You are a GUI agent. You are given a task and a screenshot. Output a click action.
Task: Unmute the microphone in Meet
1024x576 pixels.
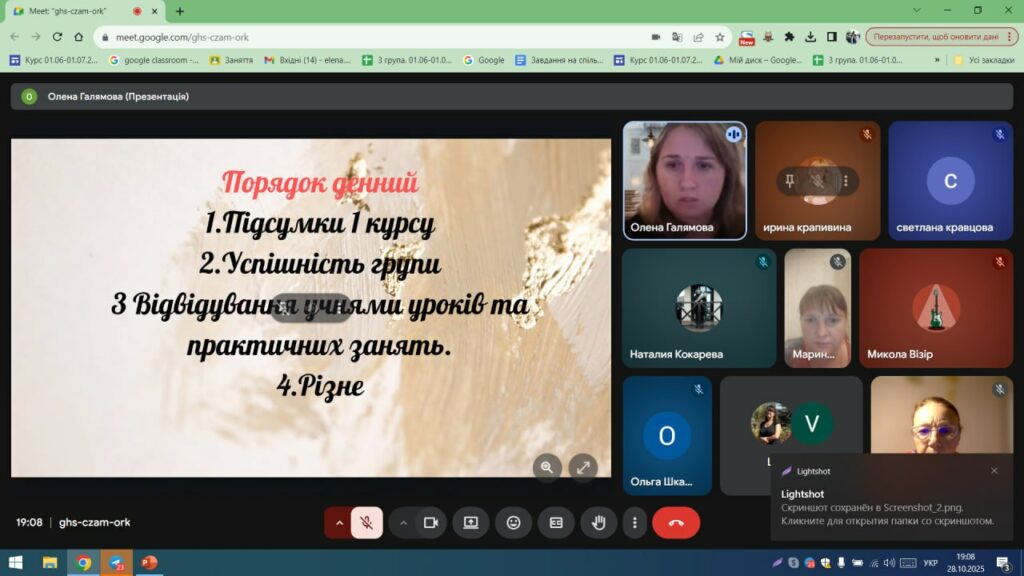(x=367, y=522)
